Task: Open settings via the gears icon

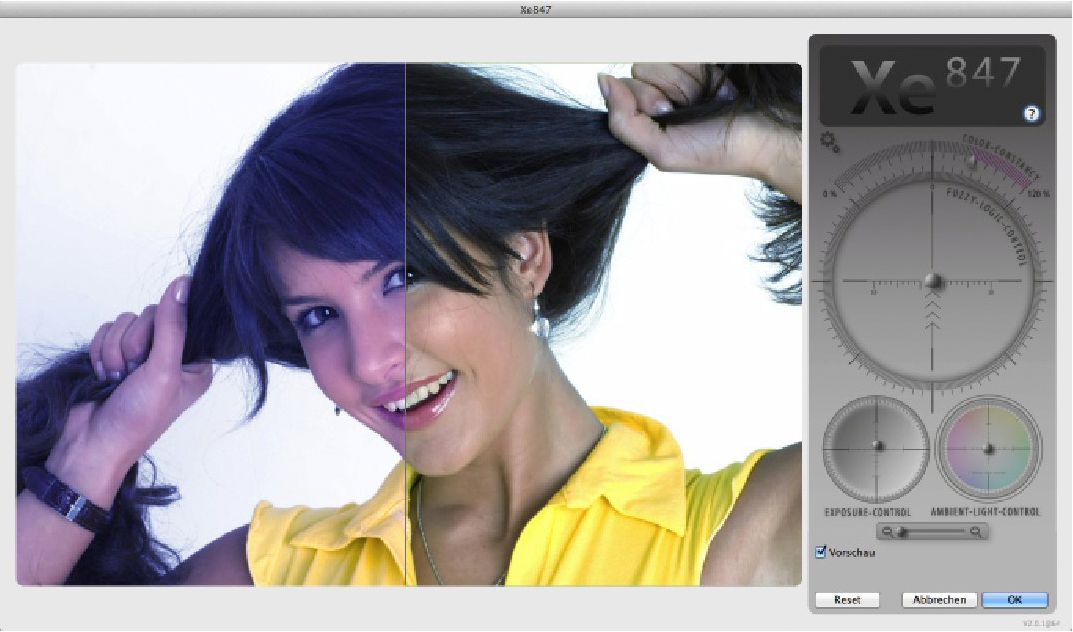Action: pyautogui.click(x=829, y=142)
